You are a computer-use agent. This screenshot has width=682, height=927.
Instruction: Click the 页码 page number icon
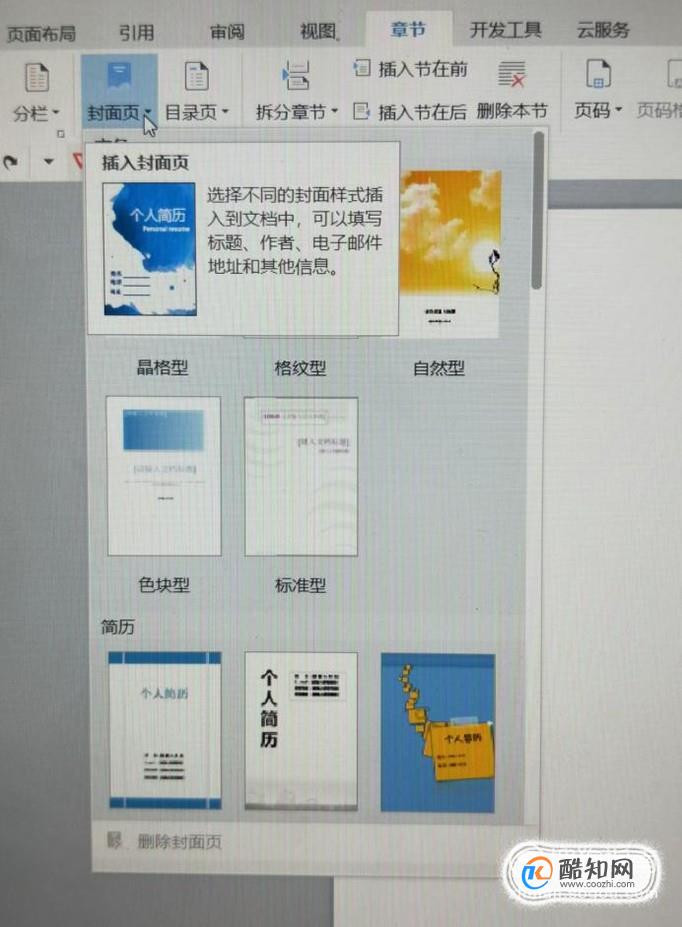pyautogui.click(x=598, y=73)
